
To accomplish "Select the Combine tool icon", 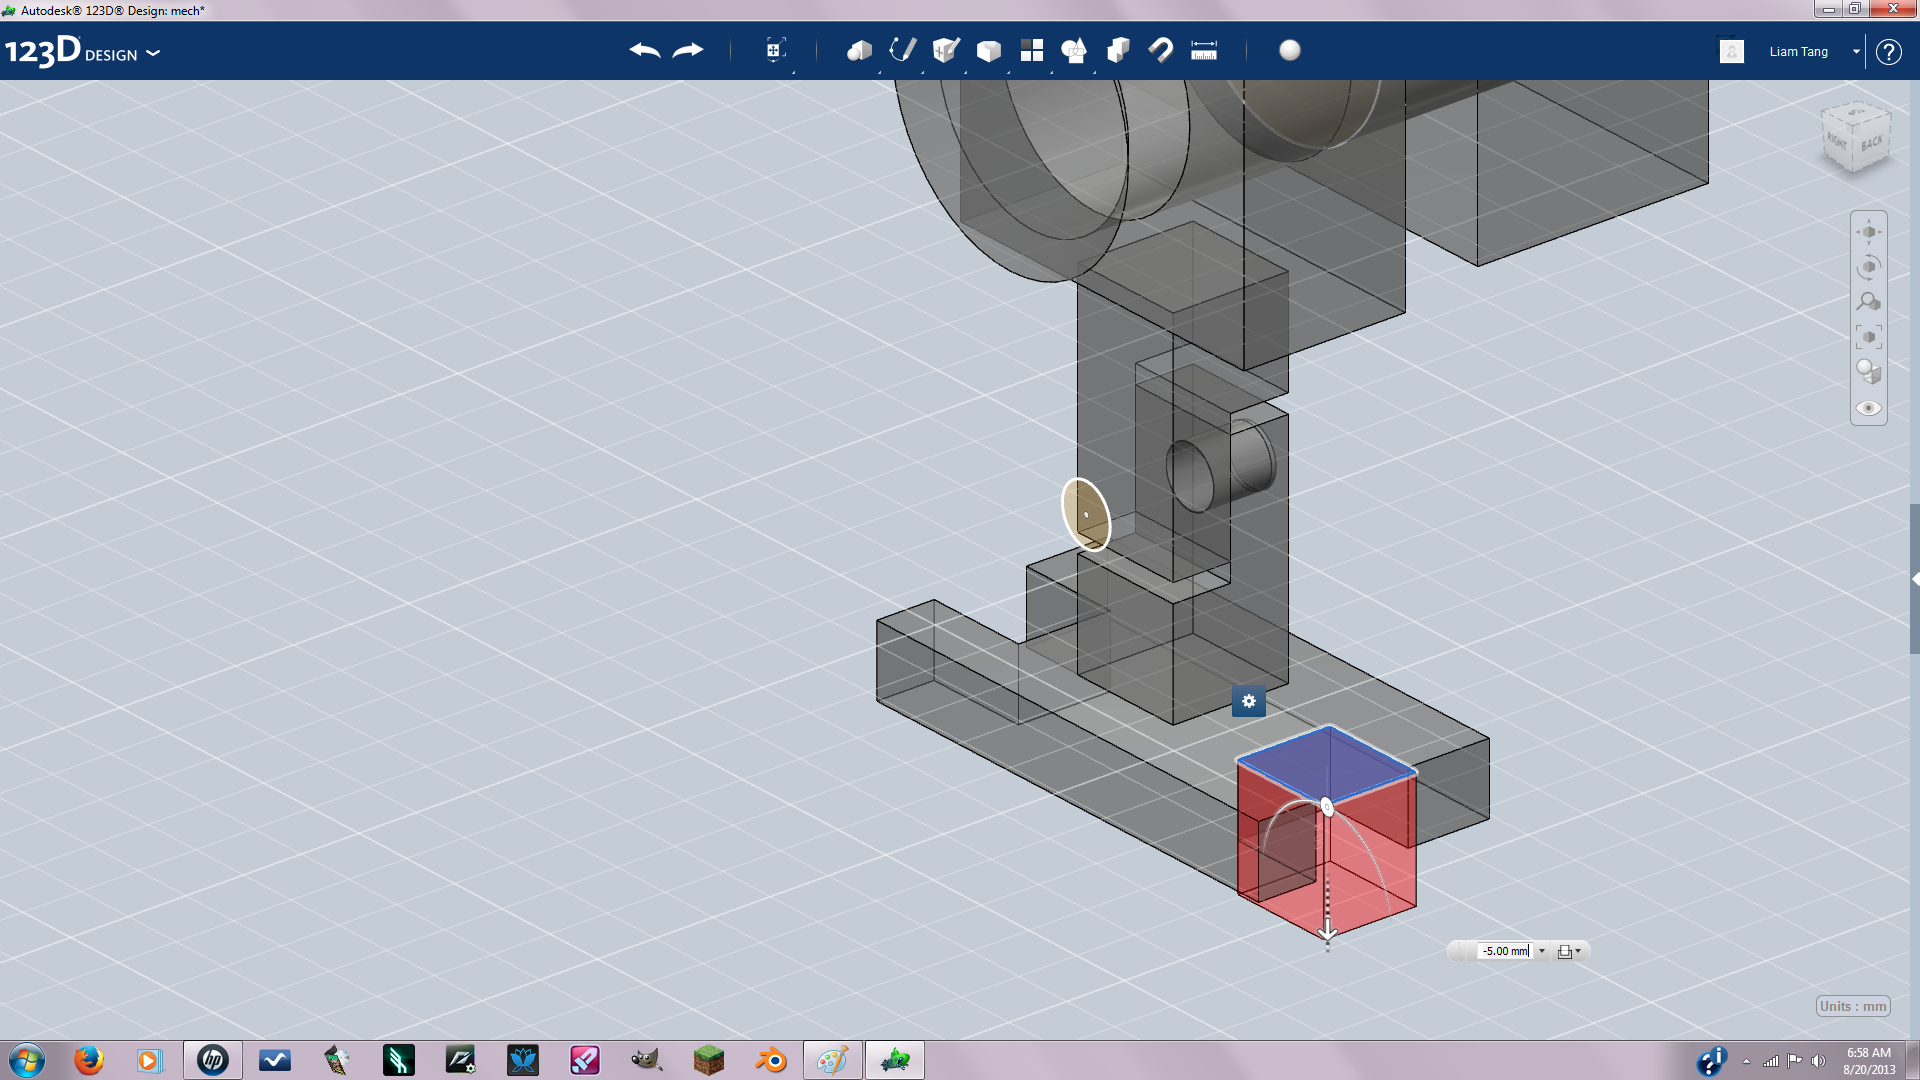I will pyautogui.click(x=1118, y=50).
